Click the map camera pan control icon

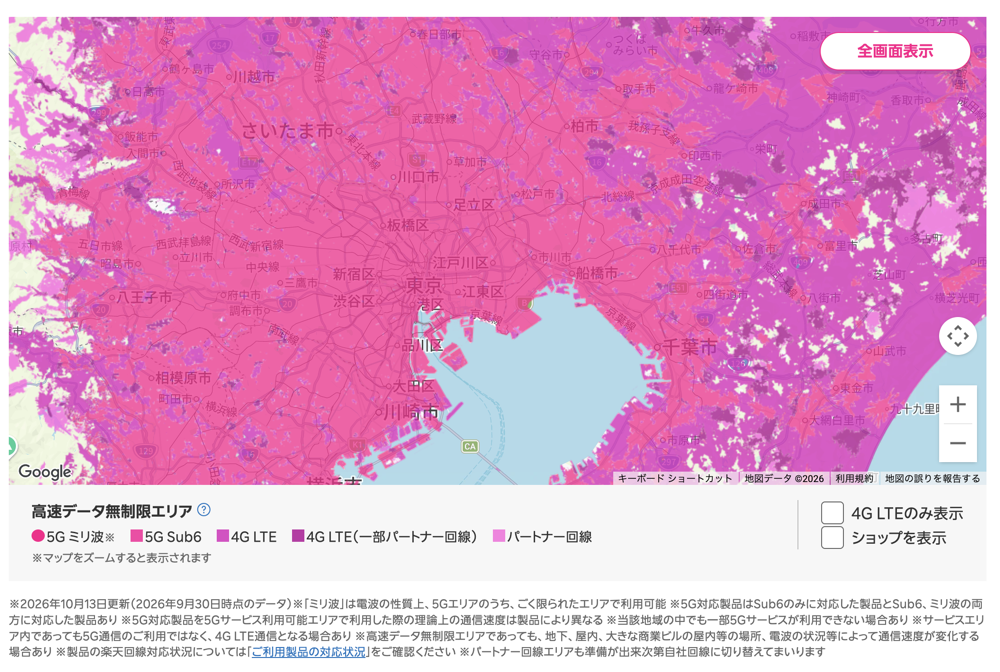tap(958, 336)
